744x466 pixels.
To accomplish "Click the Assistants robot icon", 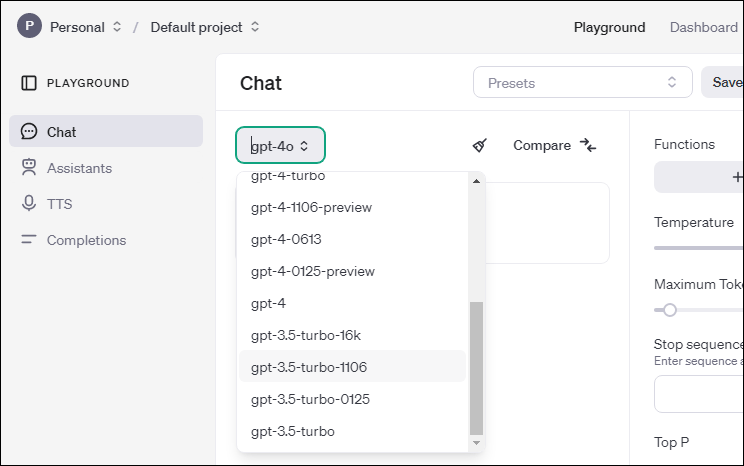I will click(29, 168).
